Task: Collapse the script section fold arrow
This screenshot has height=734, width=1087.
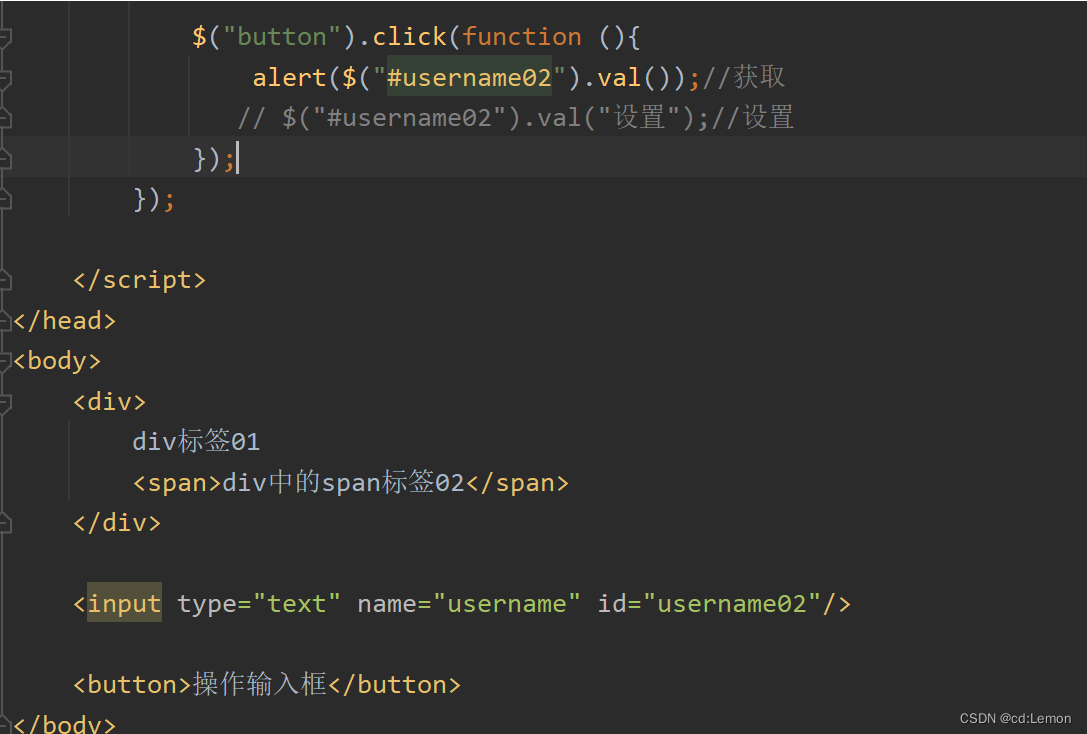Action: [x=6, y=279]
